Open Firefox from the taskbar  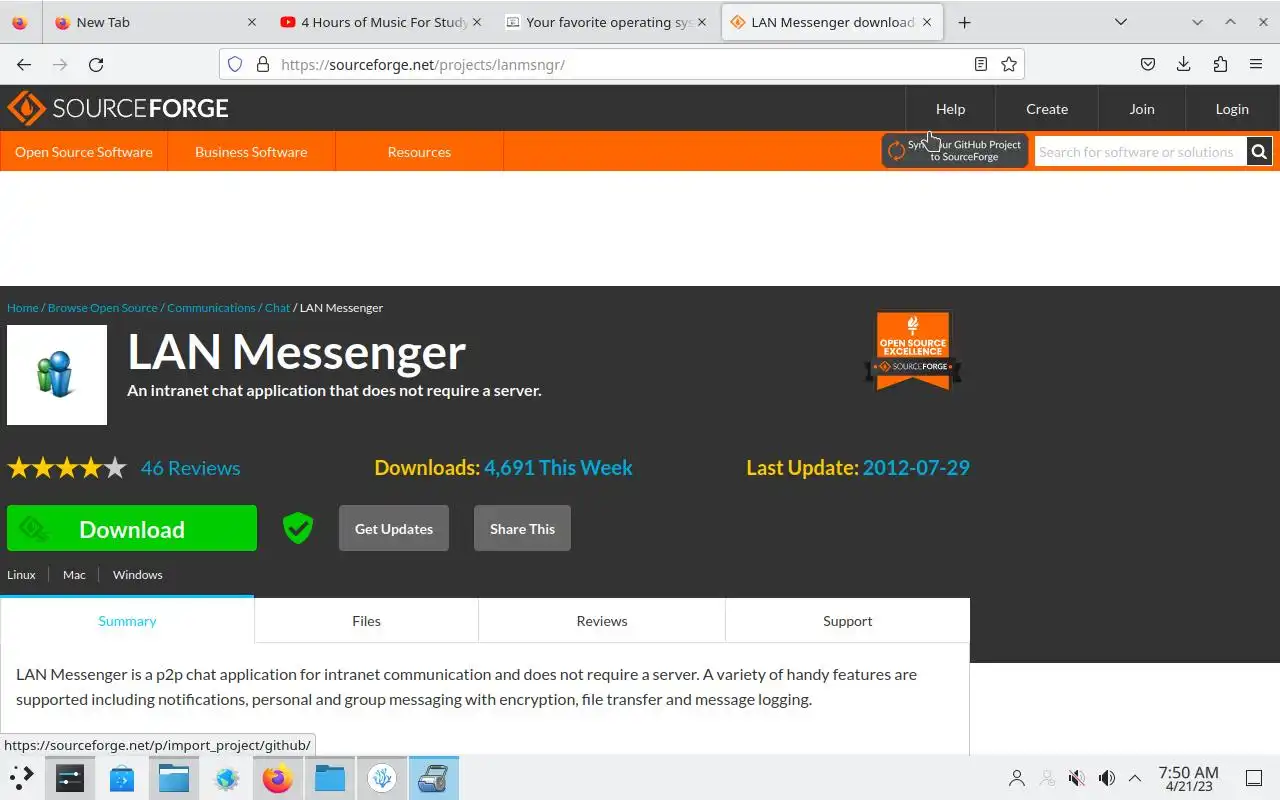tap(277, 778)
